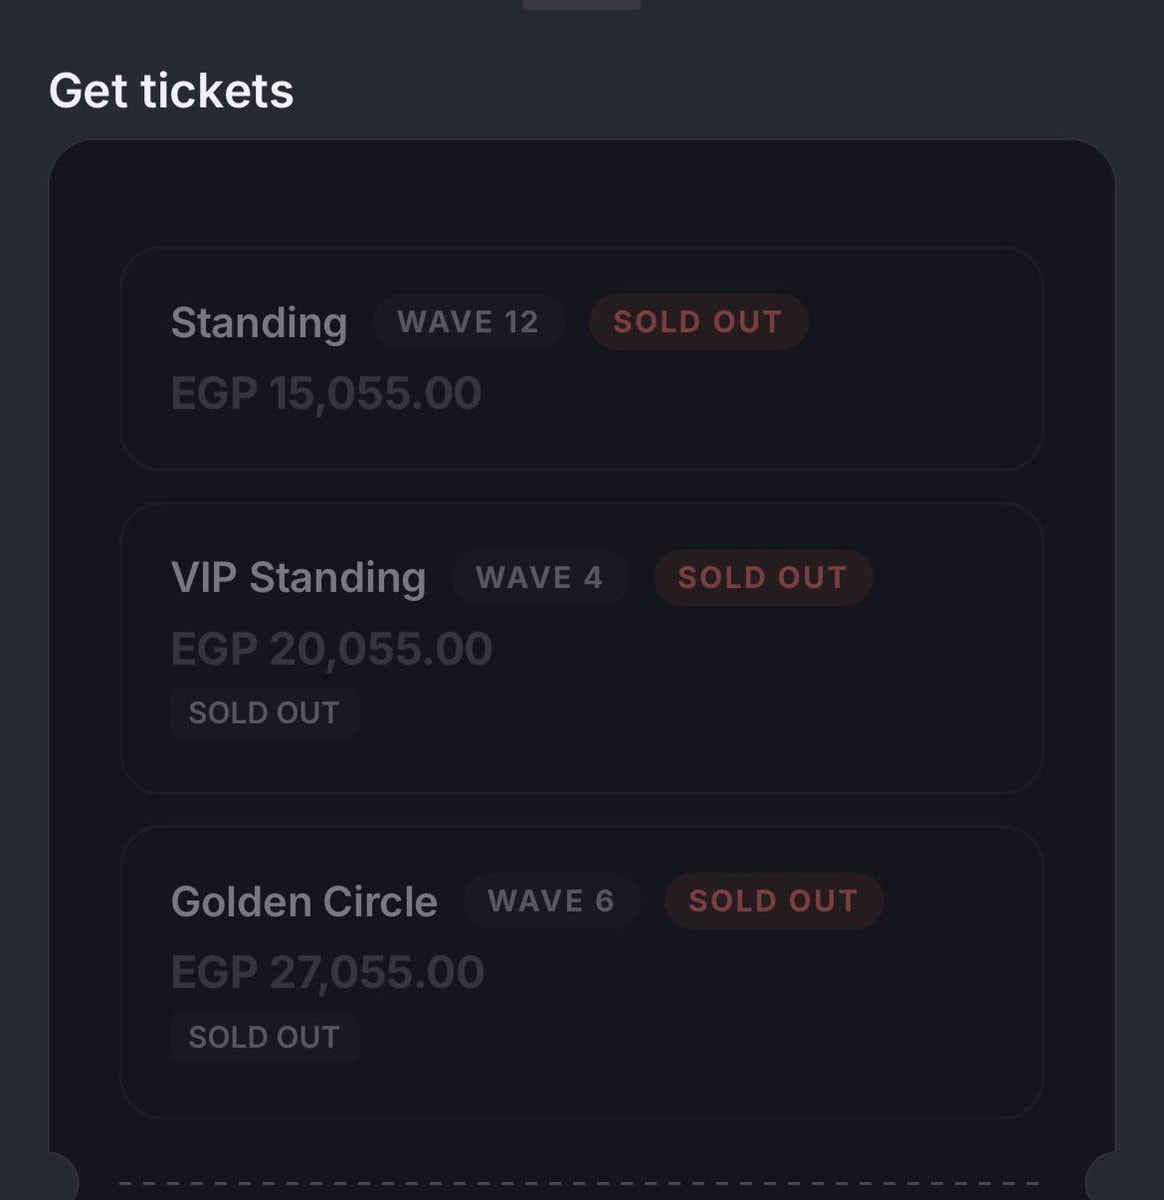Click red SOLD OUT badge beside Standing

click(x=698, y=322)
